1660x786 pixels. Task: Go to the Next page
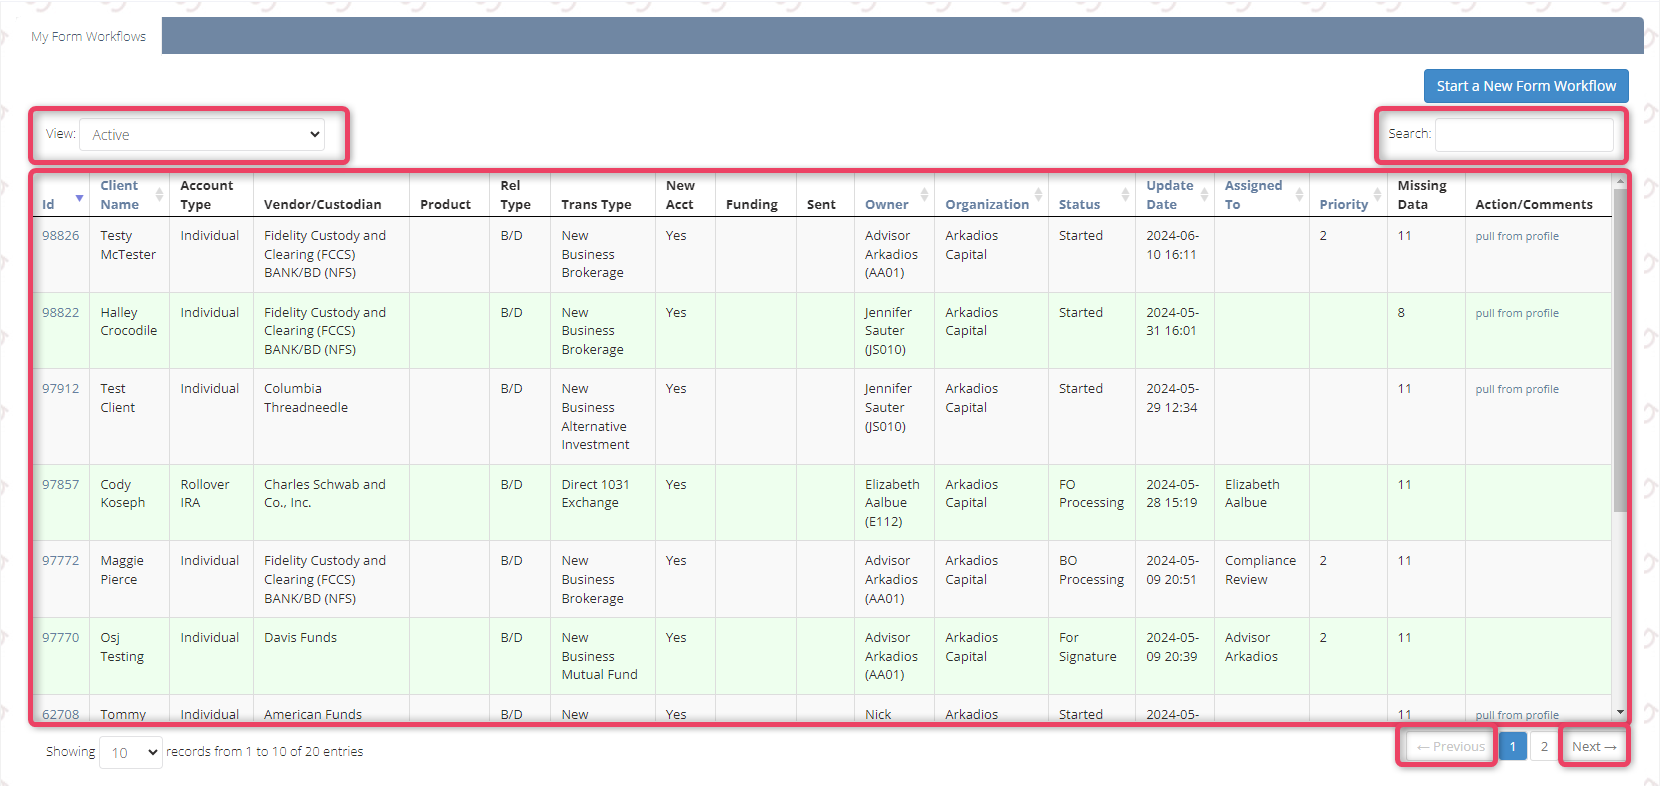1594,747
